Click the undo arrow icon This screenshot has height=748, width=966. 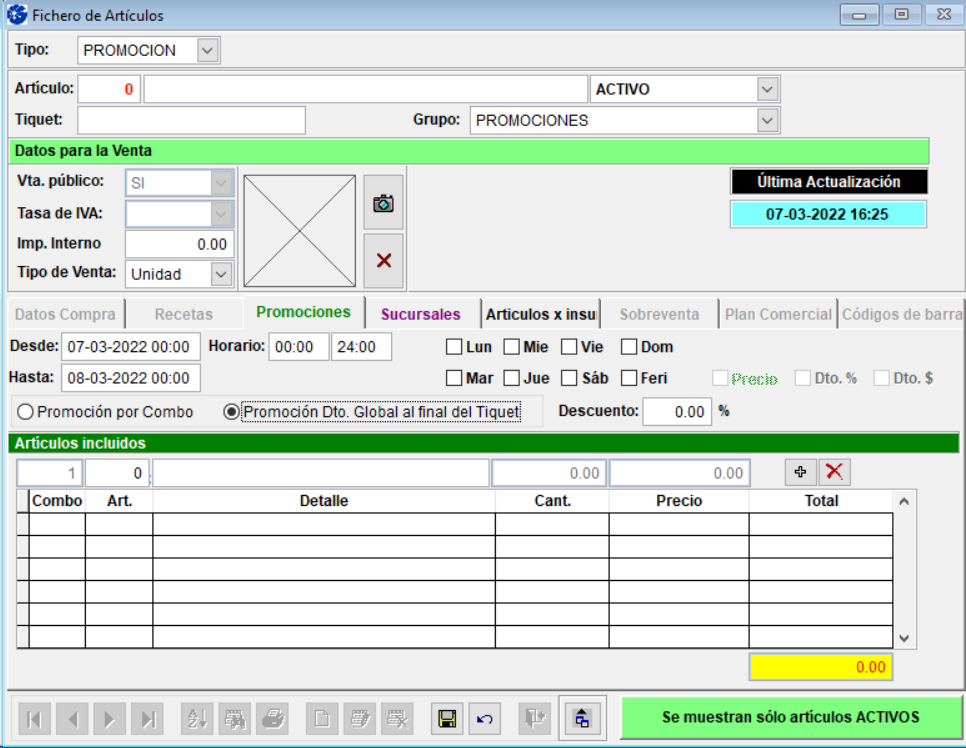click(x=484, y=718)
